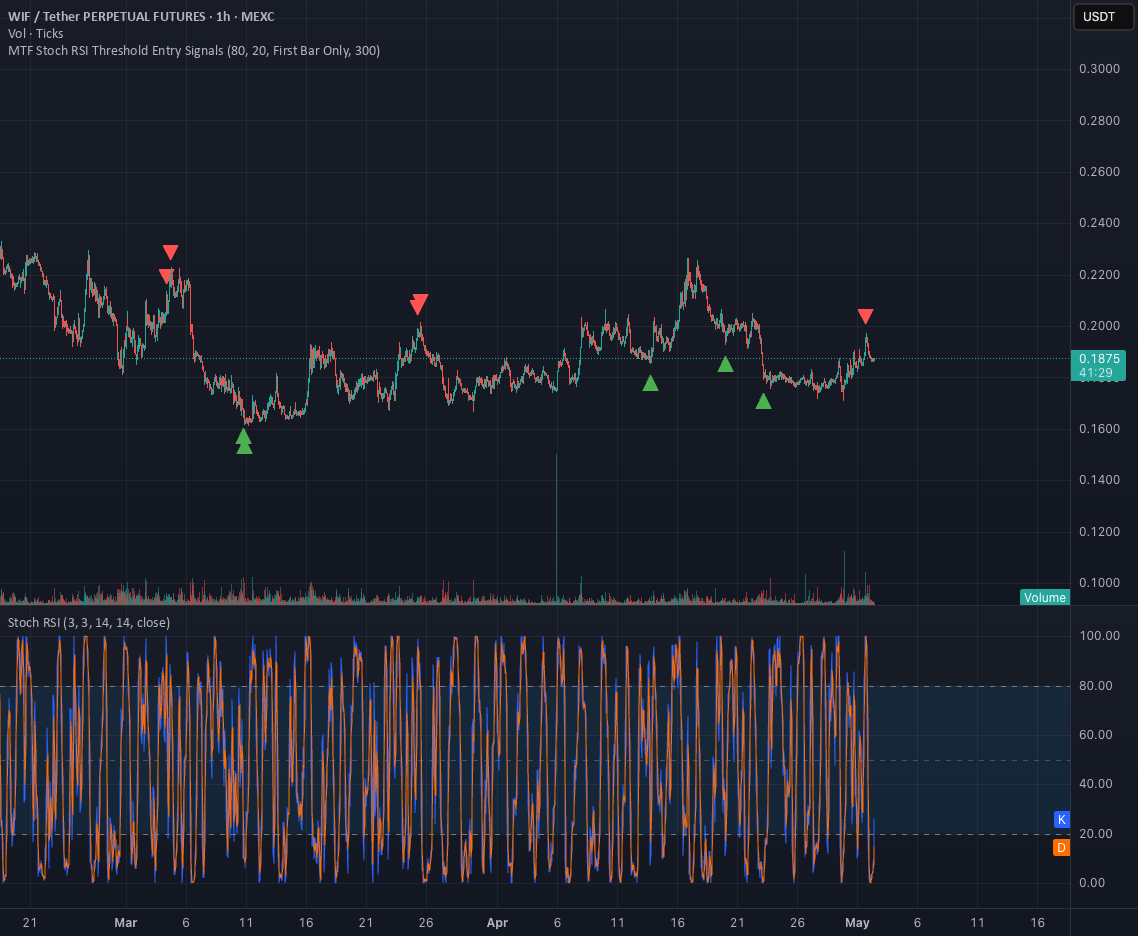1138x936 pixels.
Task: Select the Stoch RSI (3, 3, 14, 14, close) label
Action: pyautogui.click(x=89, y=623)
